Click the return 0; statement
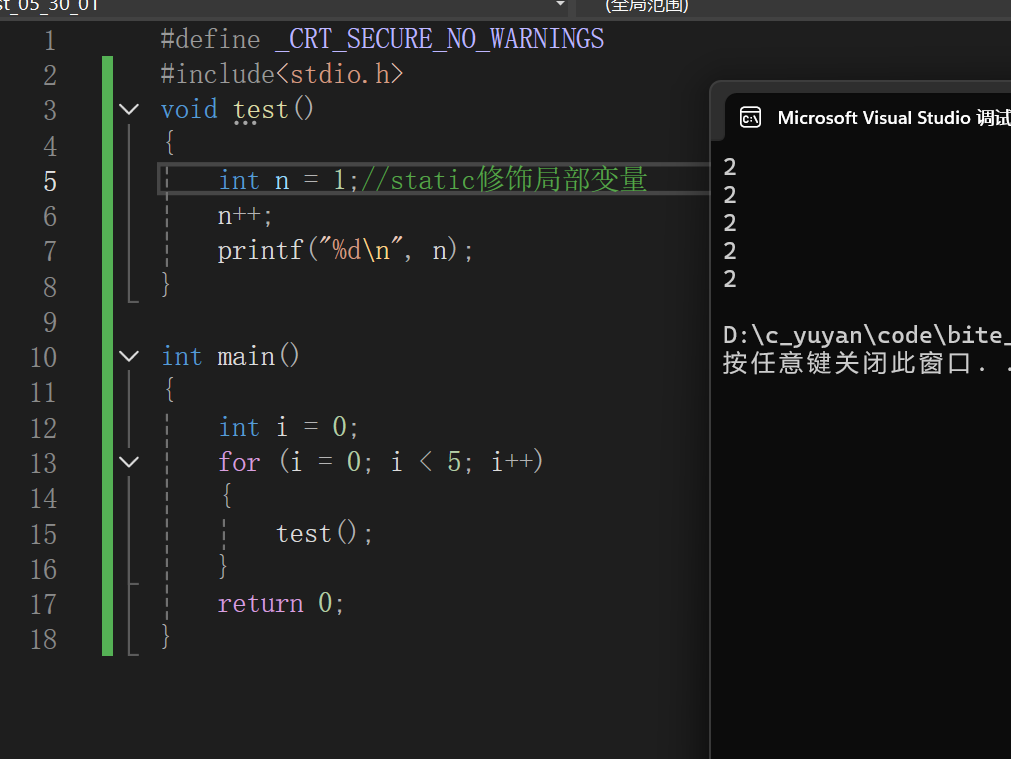1011x759 pixels. (x=281, y=604)
